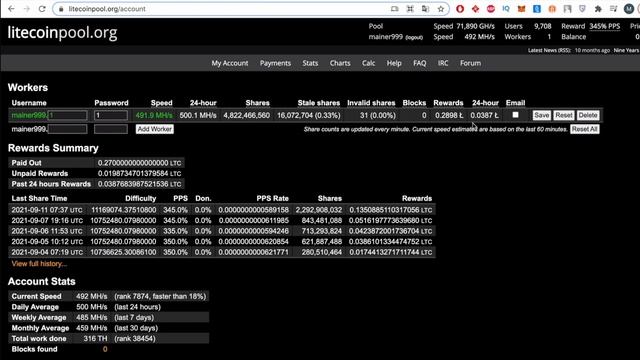Click the 16,072,704 (0.33%) stale shares value
The image size is (640, 360).
click(x=309, y=116)
